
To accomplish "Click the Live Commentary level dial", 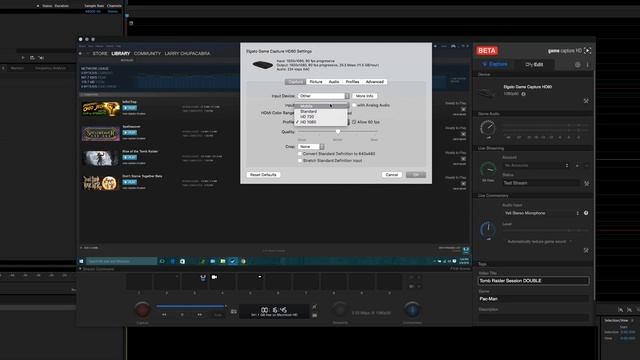I will [488, 229].
